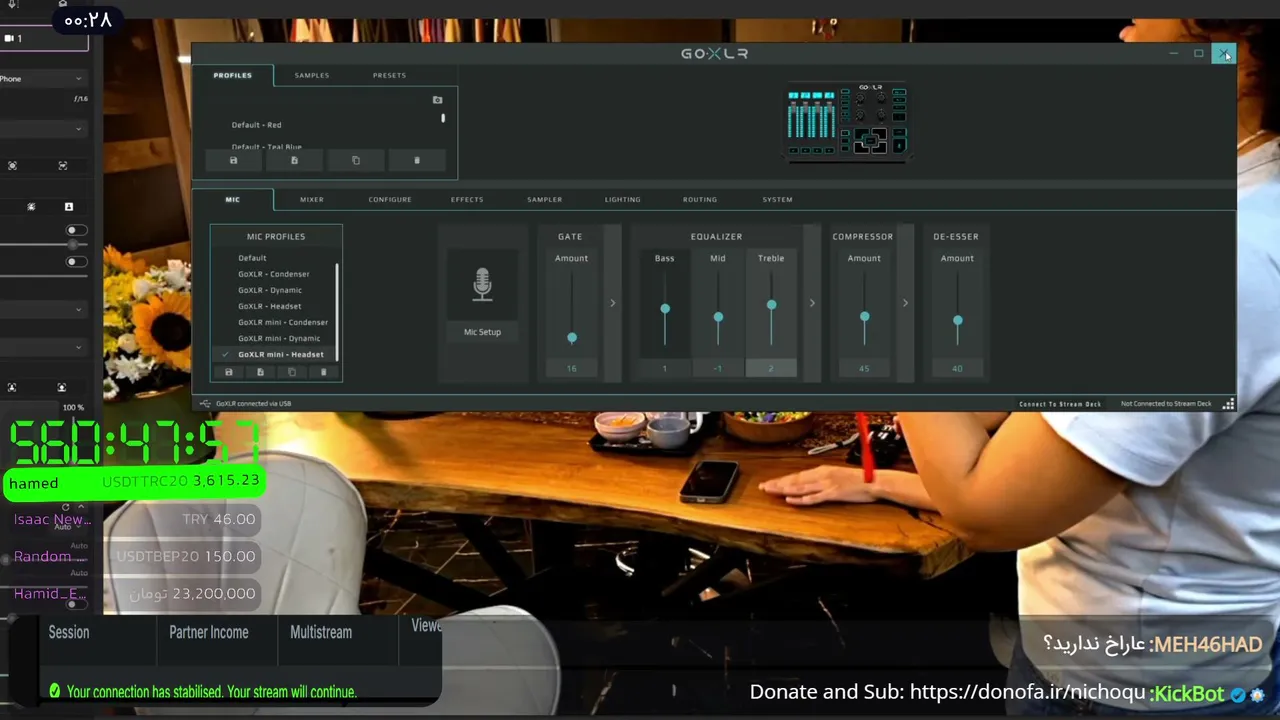
Task: Toggle the lower switch in the left panel
Action: (76, 262)
